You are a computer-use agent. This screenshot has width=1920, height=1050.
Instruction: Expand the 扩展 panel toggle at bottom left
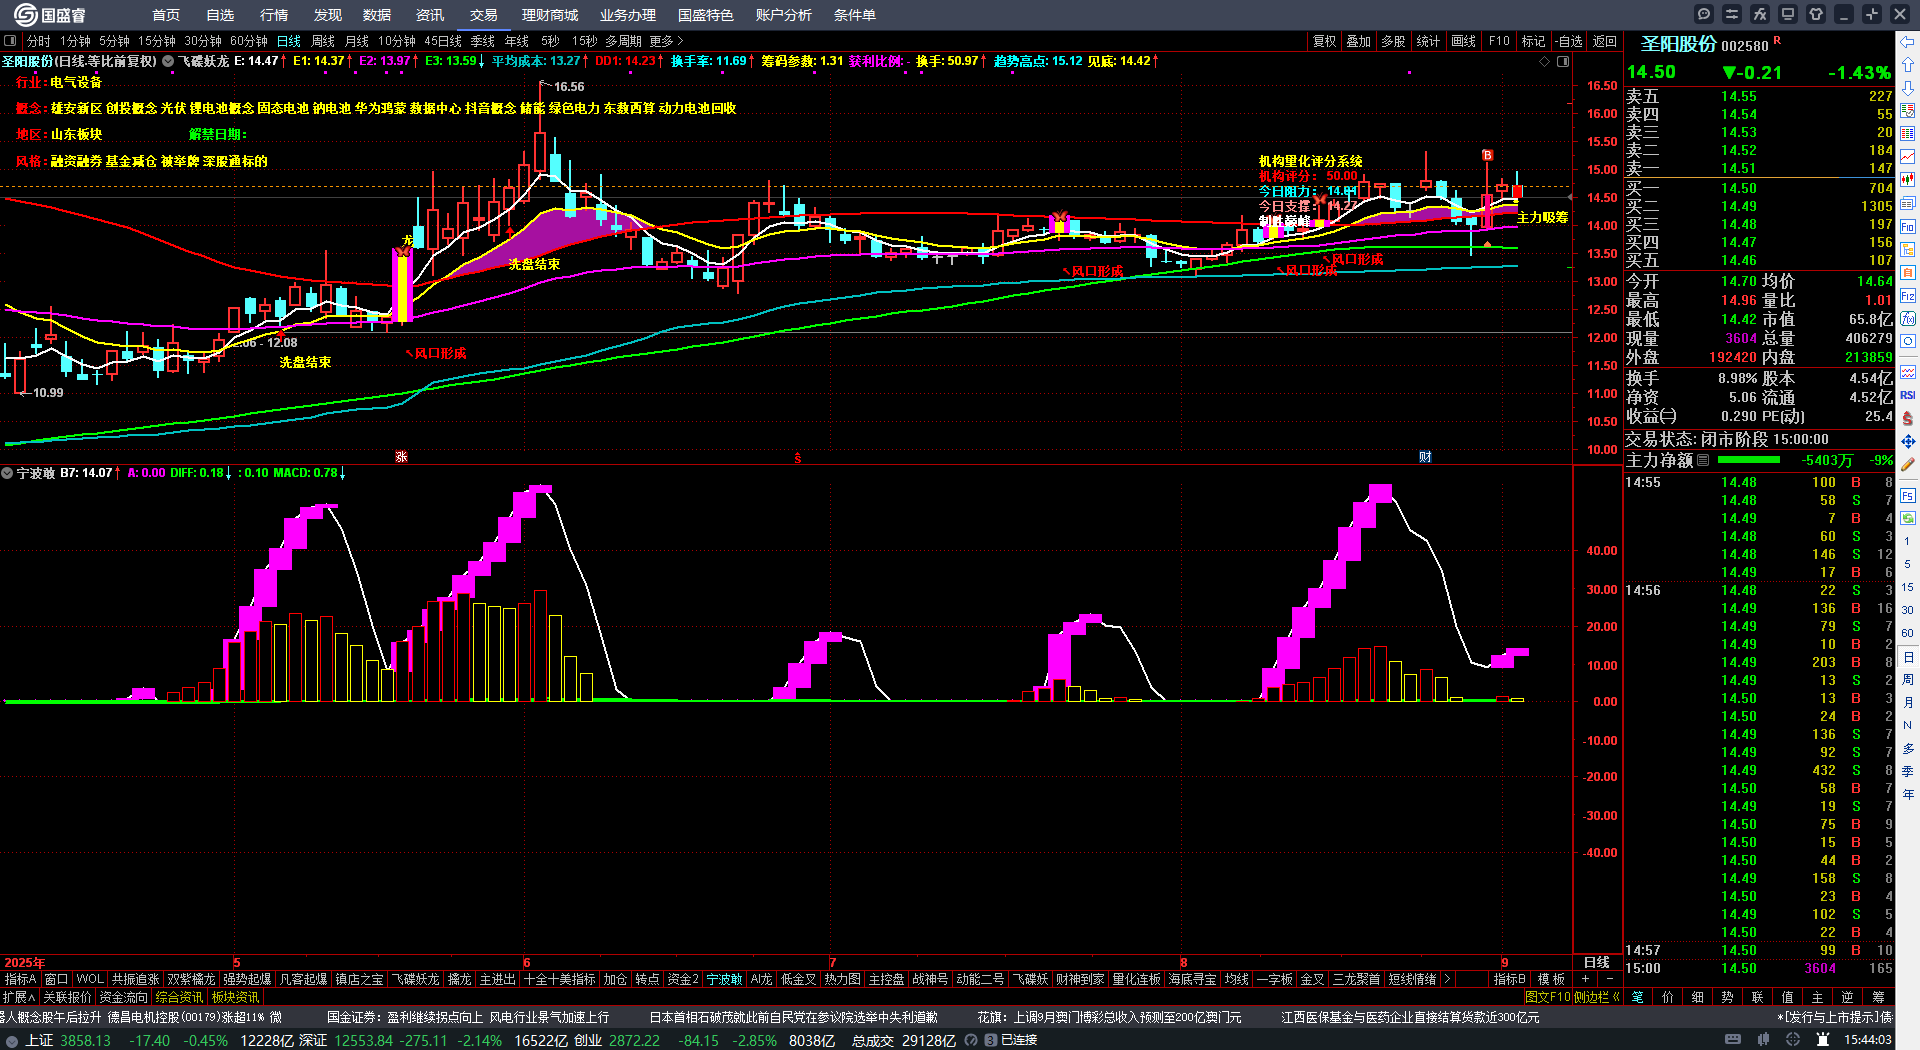click(x=19, y=997)
